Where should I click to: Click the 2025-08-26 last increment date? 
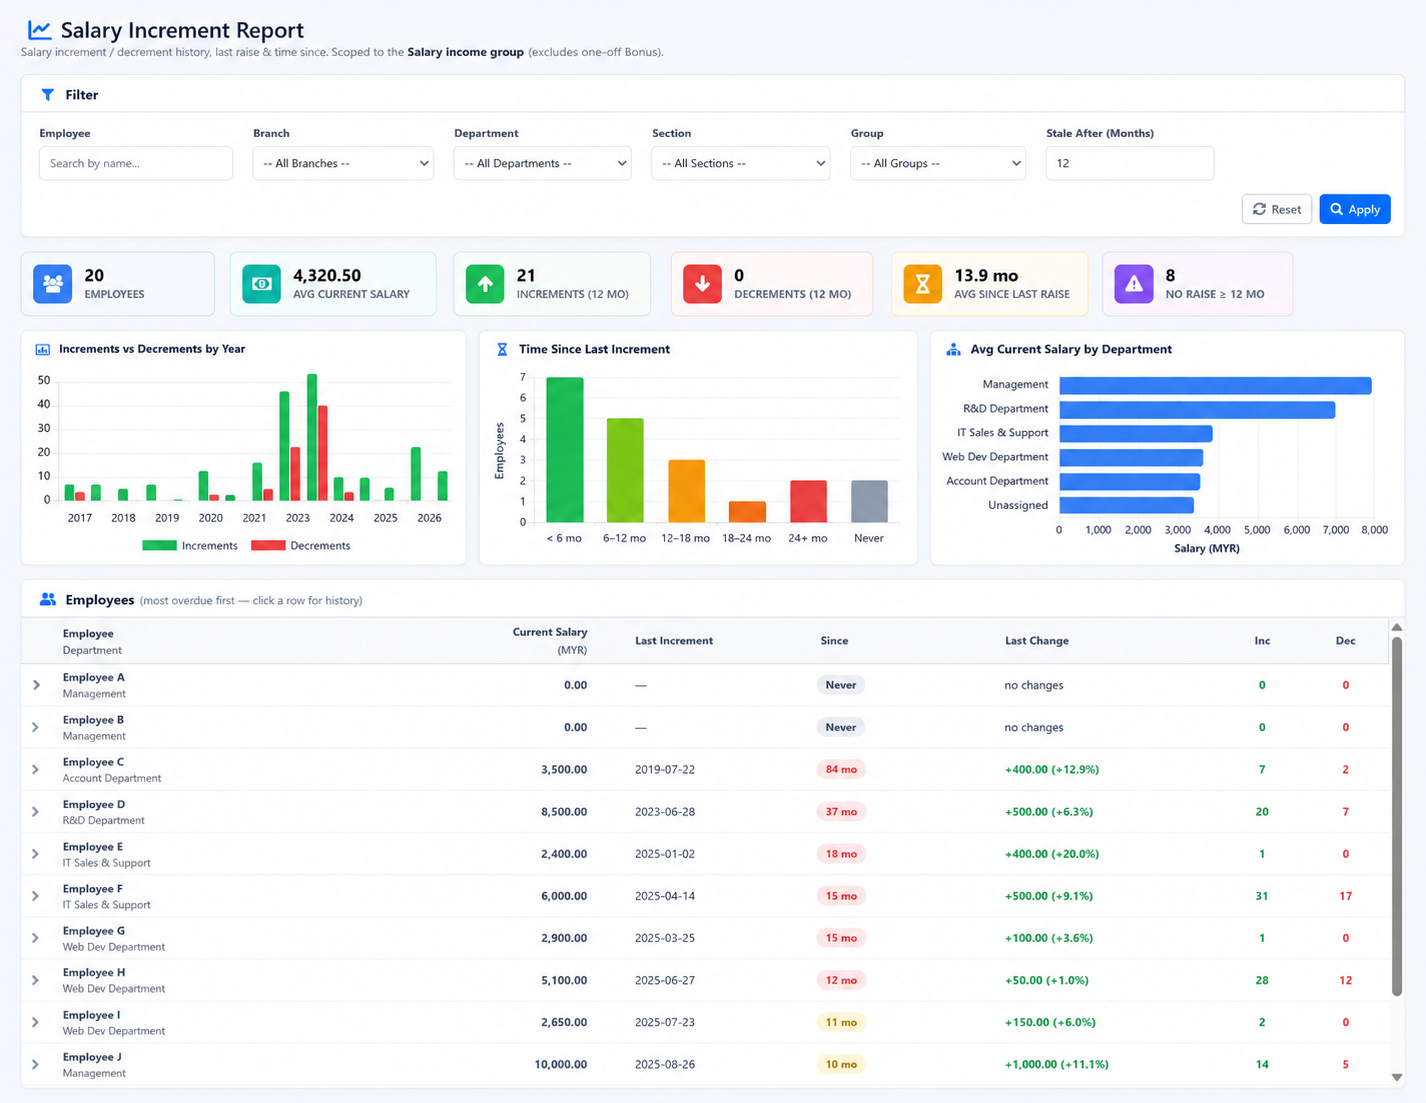(665, 1064)
